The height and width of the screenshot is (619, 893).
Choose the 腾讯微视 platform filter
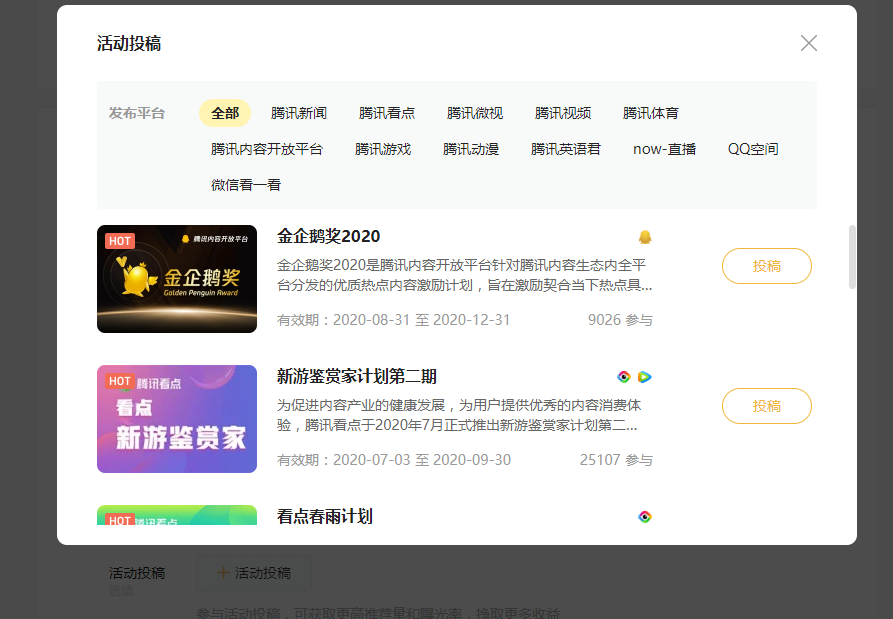click(x=475, y=113)
